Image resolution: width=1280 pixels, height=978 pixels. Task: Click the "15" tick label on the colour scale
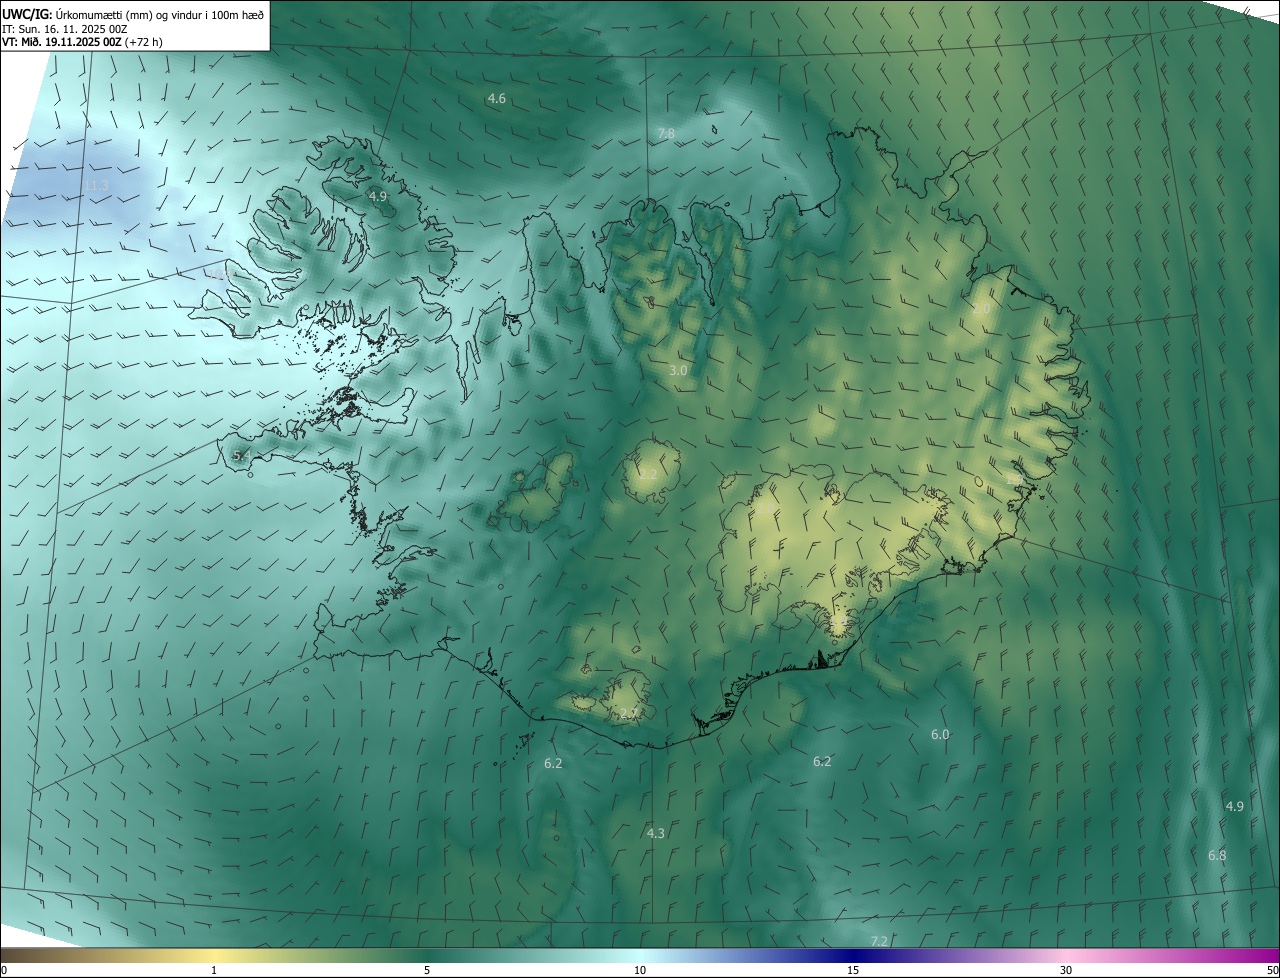[x=853, y=971]
